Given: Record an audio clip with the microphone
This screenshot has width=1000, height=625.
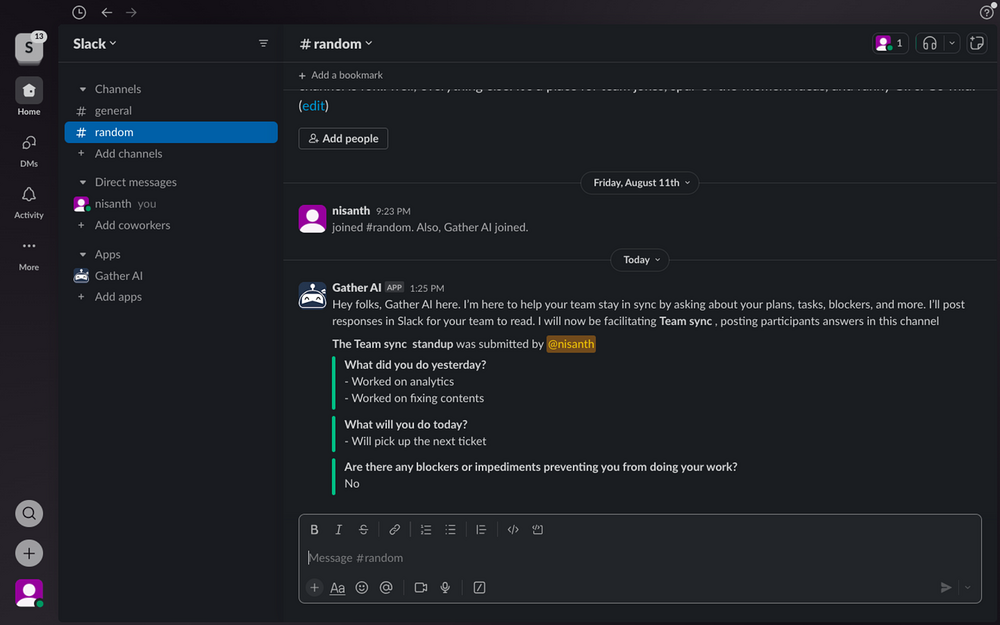Looking at the screenshot, I should point(445,587).
